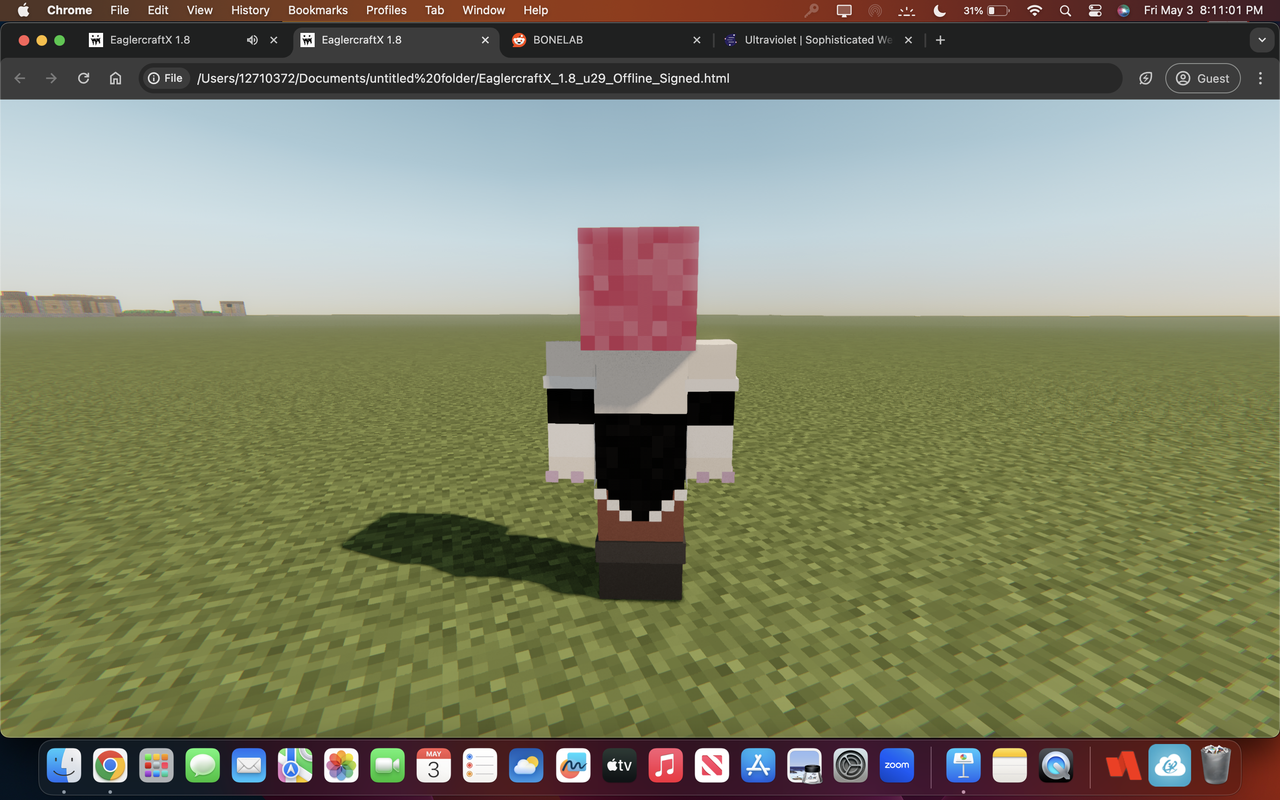Open Messages from the Dock
The image size is (1280, 800).
(x=203, y=766)
